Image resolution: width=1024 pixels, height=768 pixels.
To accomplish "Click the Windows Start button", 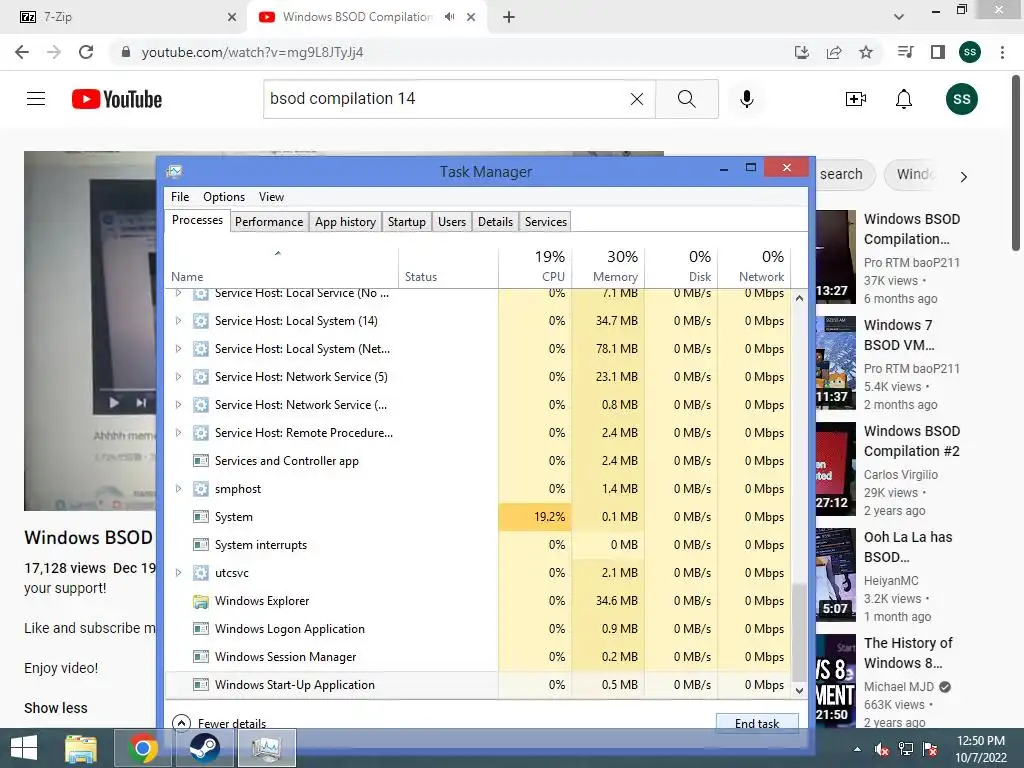I will click(x=24, y=748).
